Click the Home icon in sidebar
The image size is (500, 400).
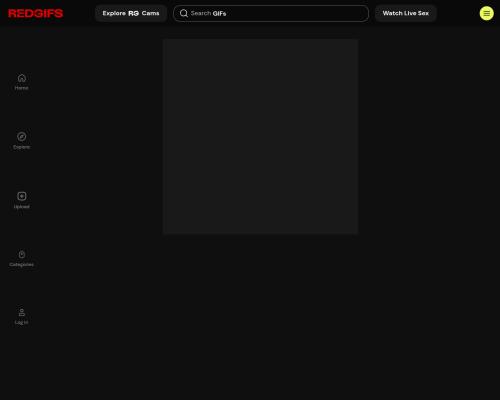[22, 78]
